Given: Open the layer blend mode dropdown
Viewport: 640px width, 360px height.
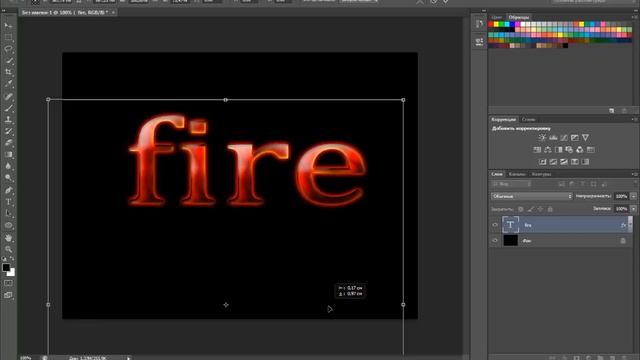Looking at the screenshot, I should click(532, 196).
